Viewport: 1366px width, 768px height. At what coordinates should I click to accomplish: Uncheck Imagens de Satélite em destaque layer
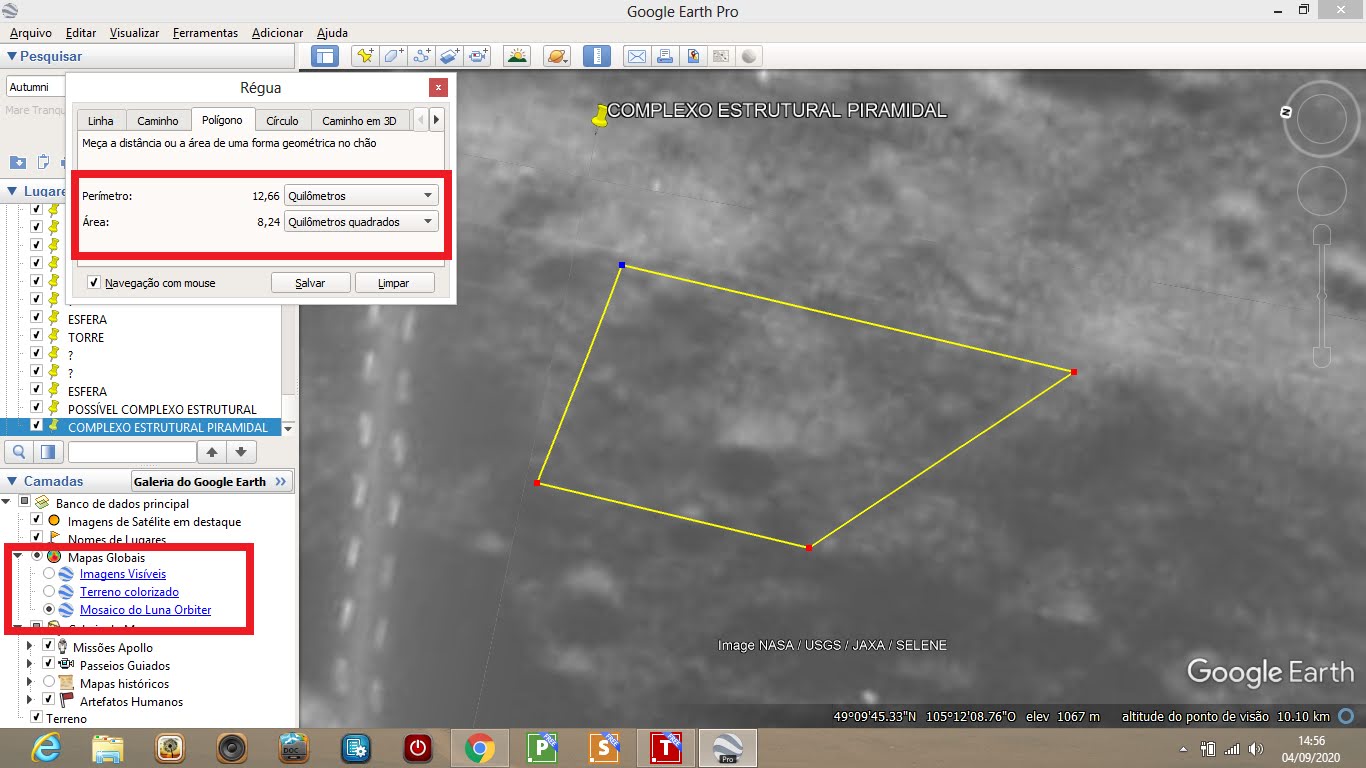36,521
